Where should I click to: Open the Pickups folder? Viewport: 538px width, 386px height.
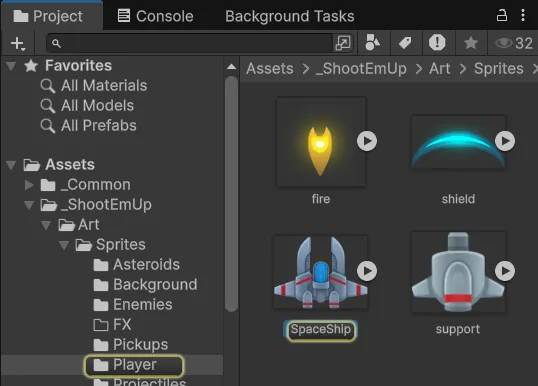pos(131,344)
